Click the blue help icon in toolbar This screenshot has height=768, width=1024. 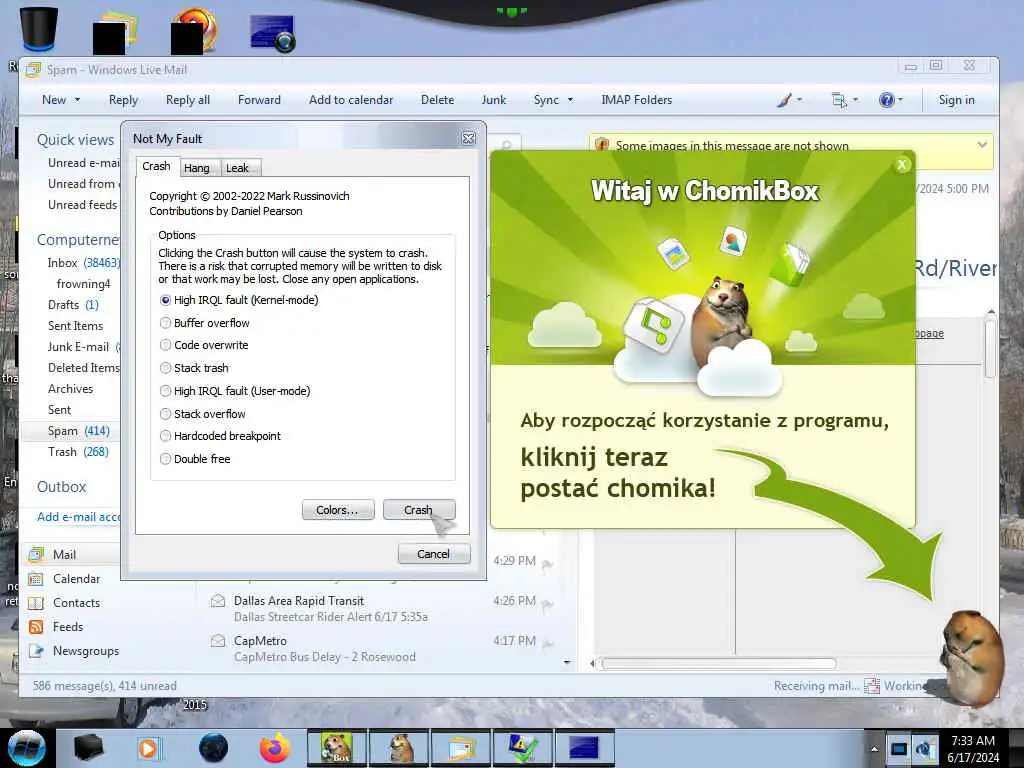(x=887, y=100)
